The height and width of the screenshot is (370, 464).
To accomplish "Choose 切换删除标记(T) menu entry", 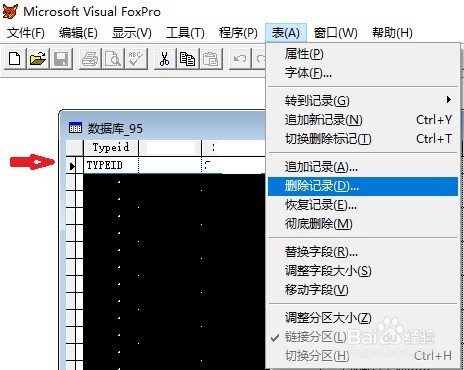I will point(363,138).
